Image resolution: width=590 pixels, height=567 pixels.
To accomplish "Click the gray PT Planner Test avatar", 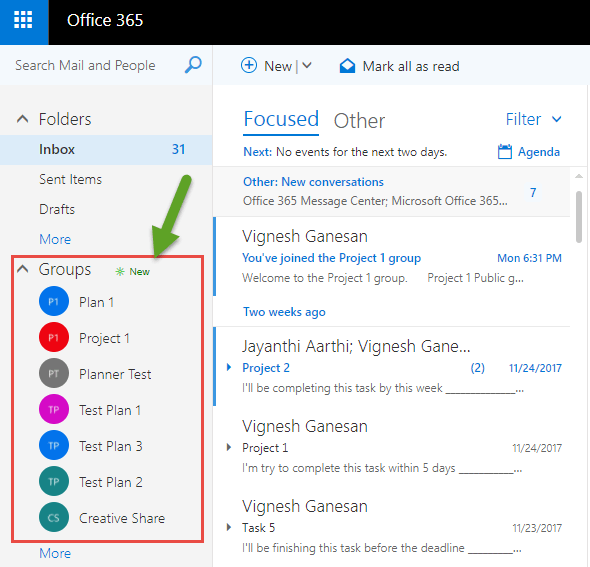I will coord(54,373).
